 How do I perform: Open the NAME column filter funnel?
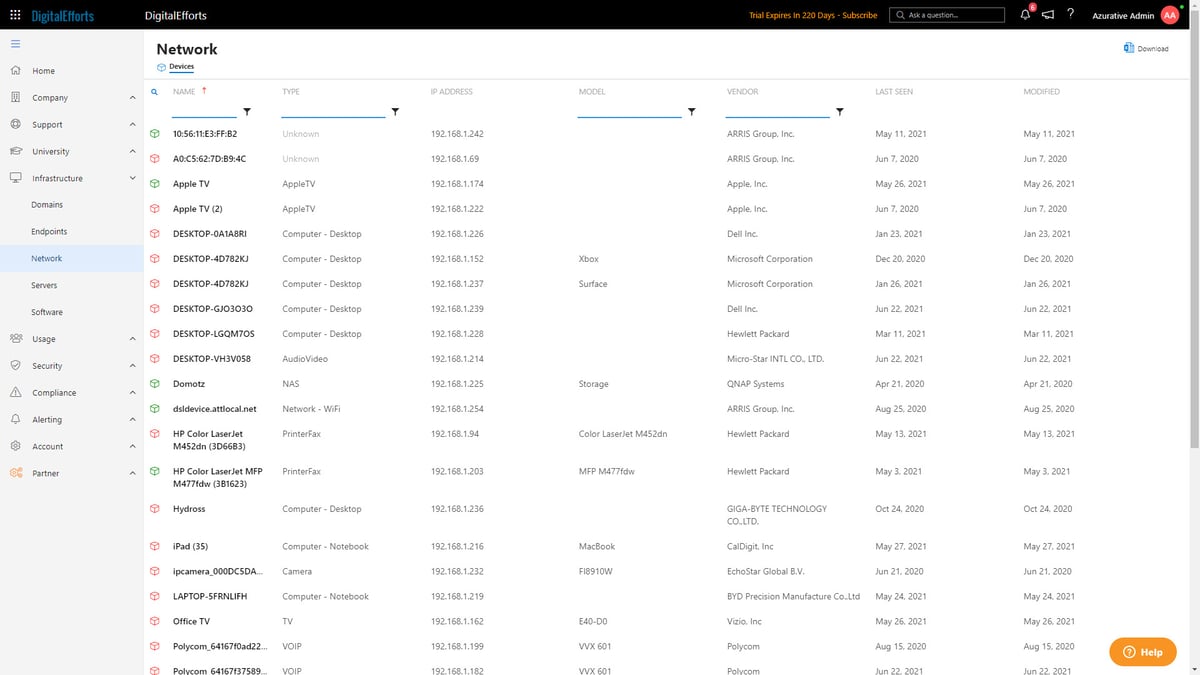click(247, 112)
